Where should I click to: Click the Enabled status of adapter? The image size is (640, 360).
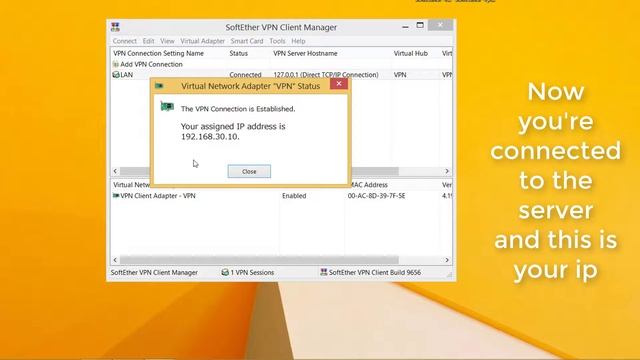[294, 196]
